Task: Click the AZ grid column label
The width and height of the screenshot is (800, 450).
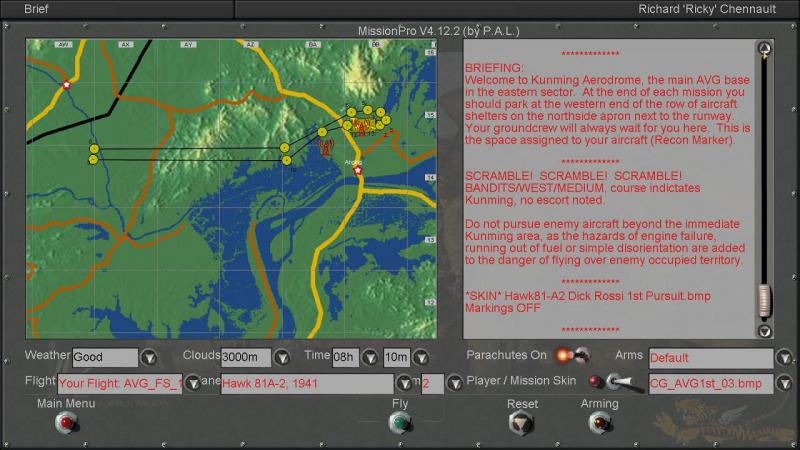Action: [x=250, y=44]
